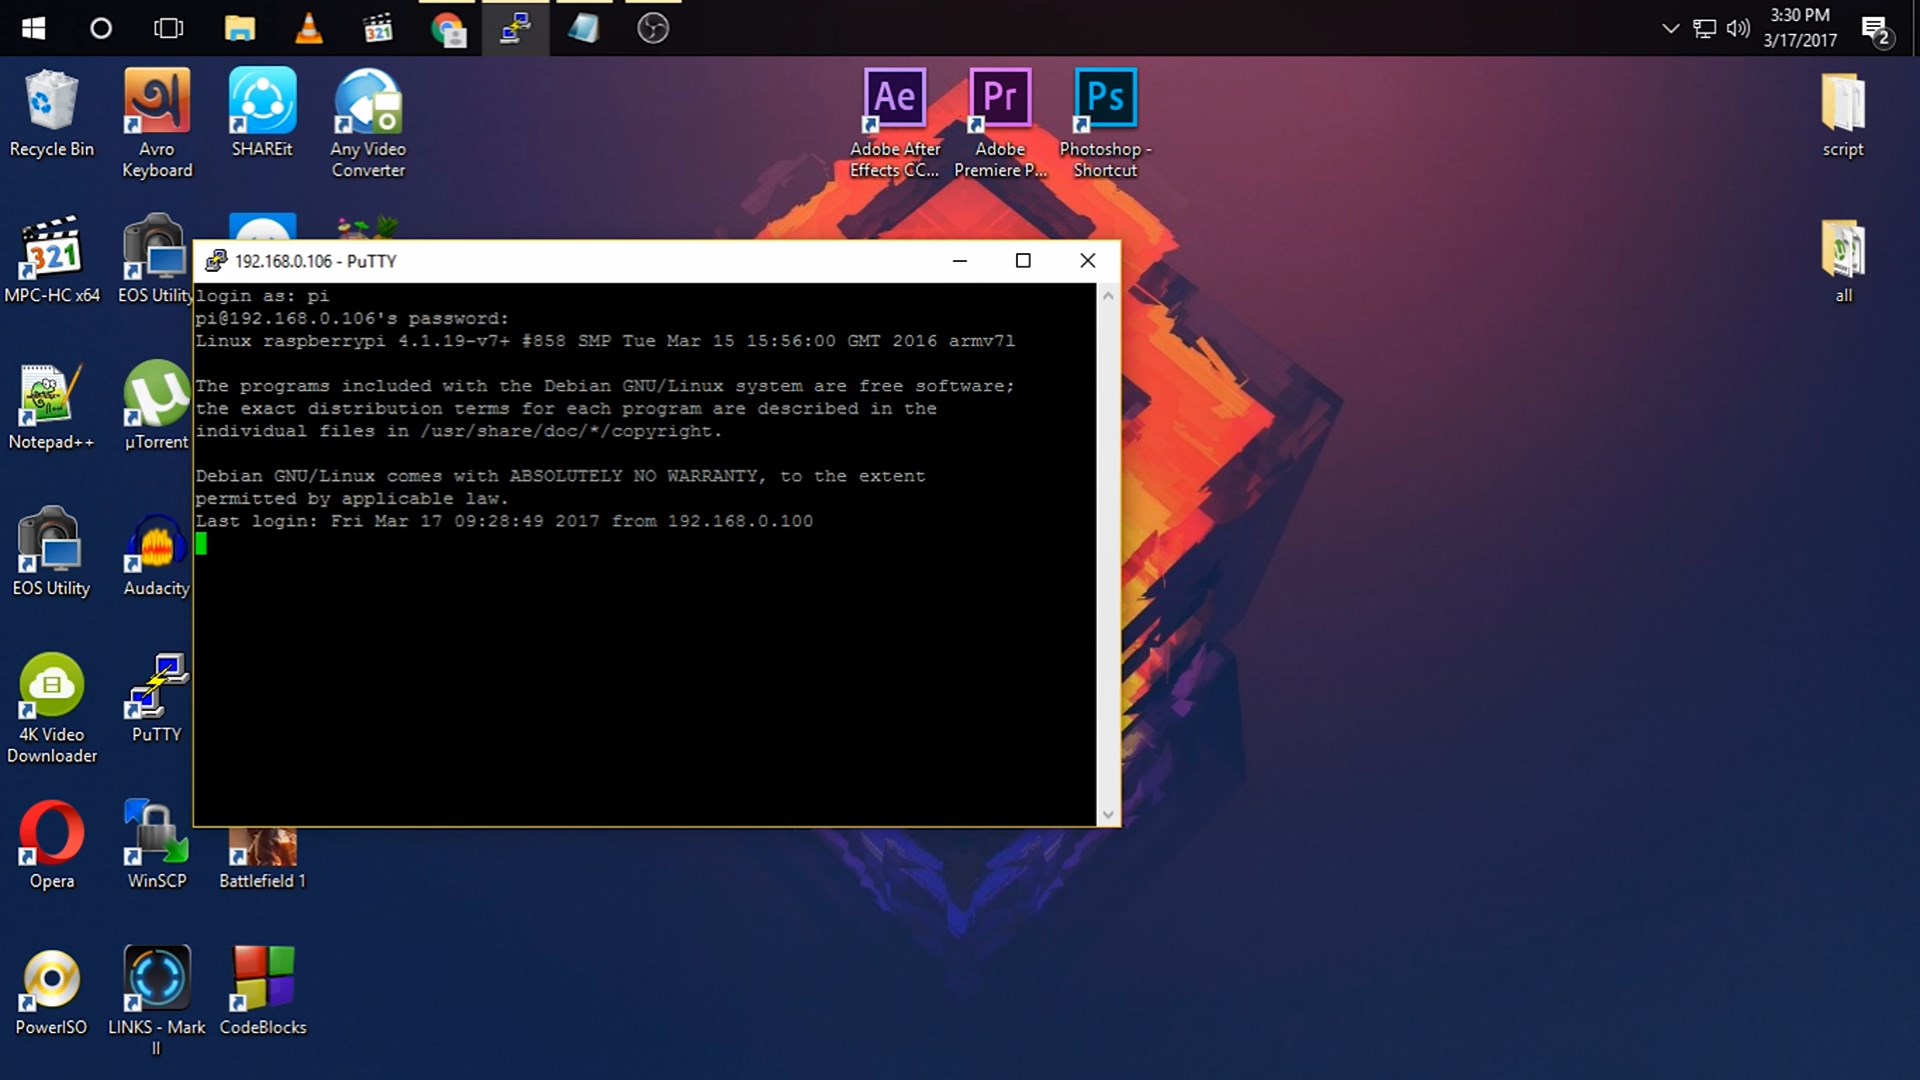The height and width of the screenshot is (1080, 1920).
Task: Select the PuTTY desktop shortcut
Action: (157, 698)
